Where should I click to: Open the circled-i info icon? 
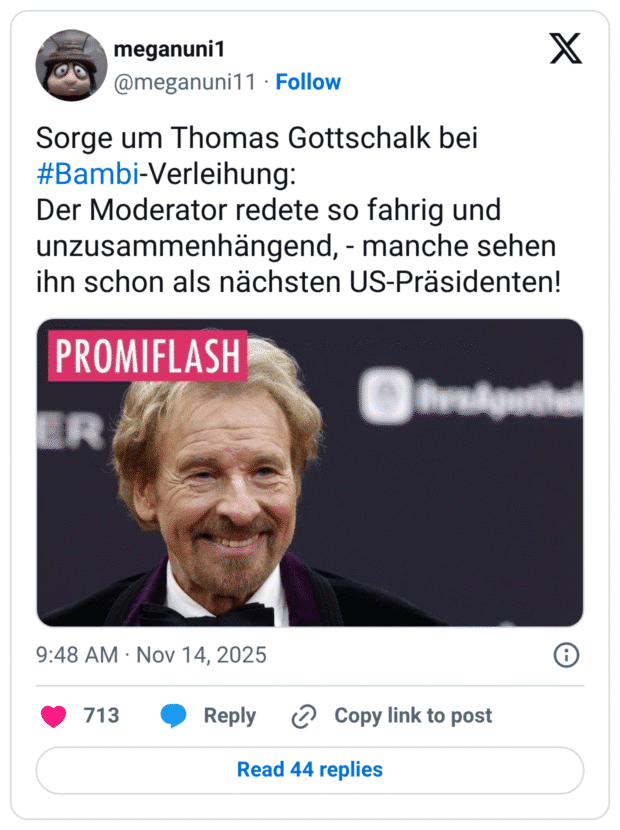(x=567, y=655)
